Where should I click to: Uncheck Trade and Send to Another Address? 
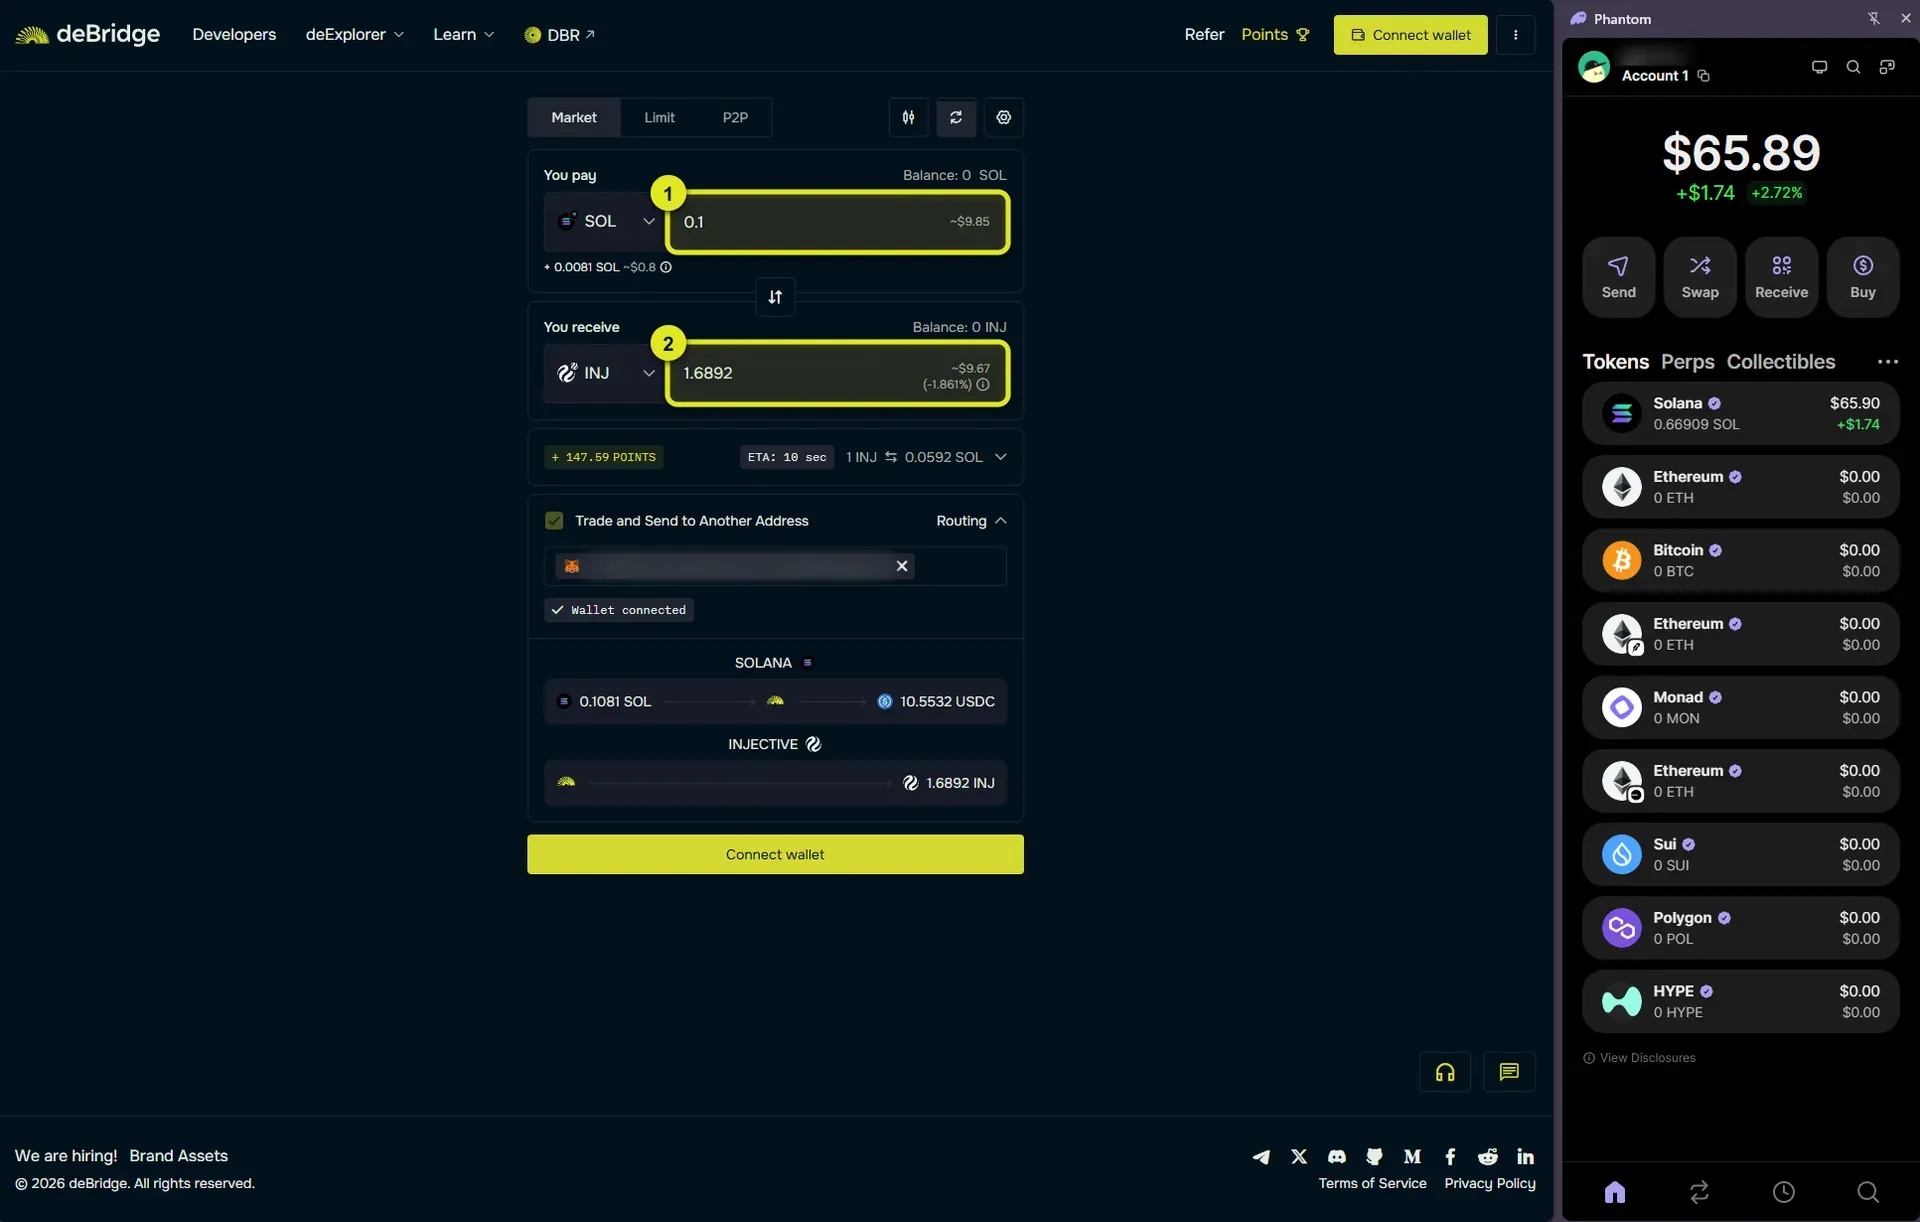(x=554, y=521)
